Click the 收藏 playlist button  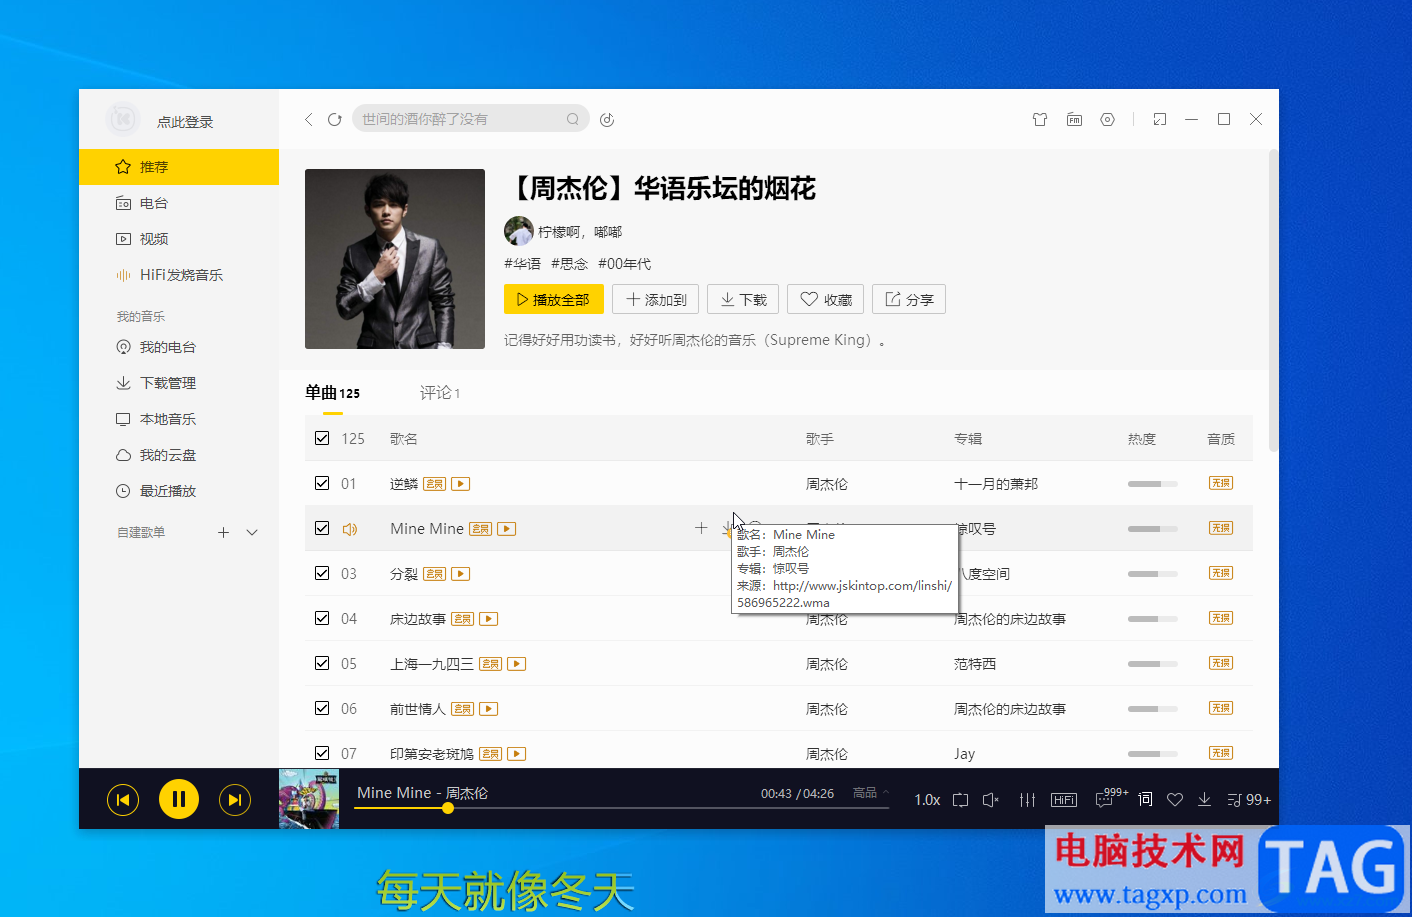(x=826, y=299)
